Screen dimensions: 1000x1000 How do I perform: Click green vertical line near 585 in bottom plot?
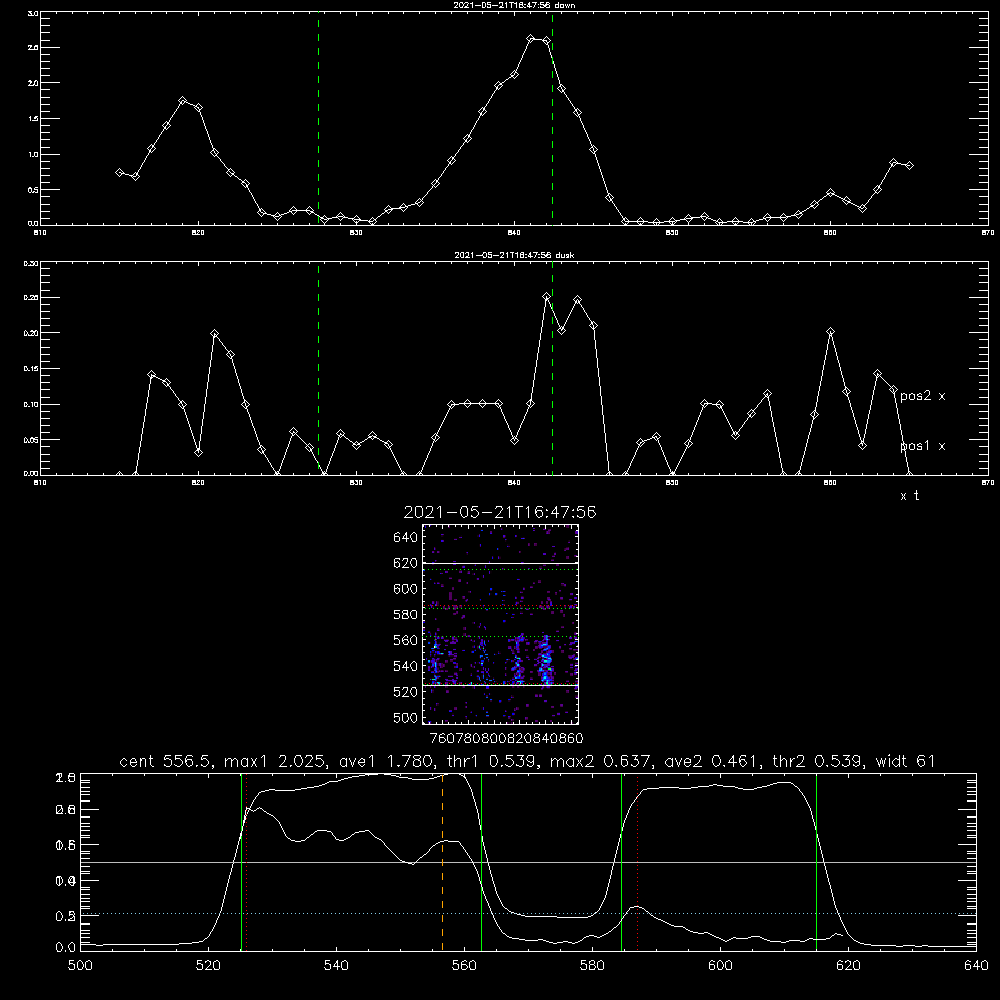622,862
